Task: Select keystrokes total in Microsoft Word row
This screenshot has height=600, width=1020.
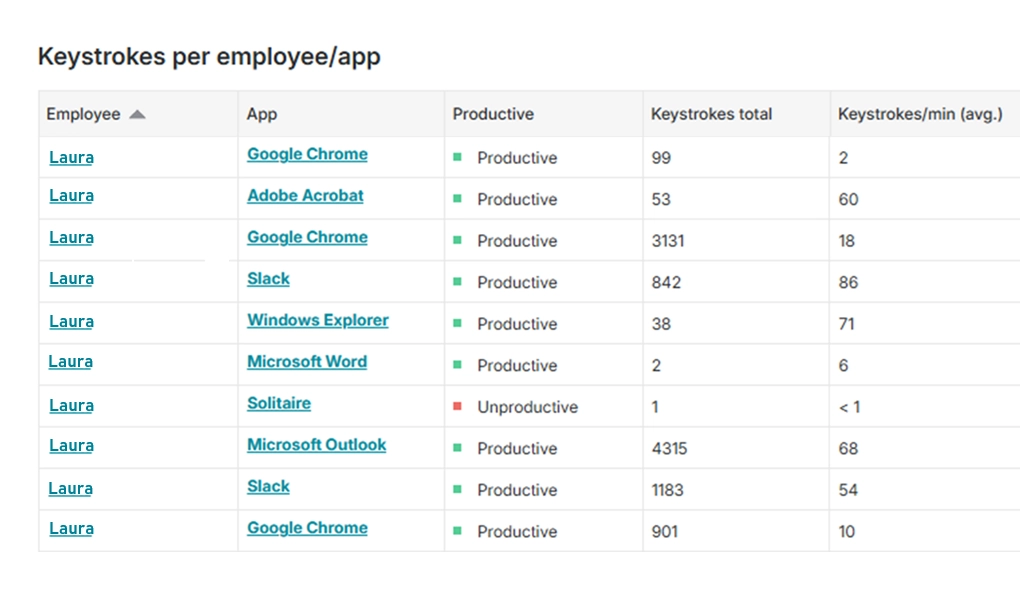Action: point(656,366)
